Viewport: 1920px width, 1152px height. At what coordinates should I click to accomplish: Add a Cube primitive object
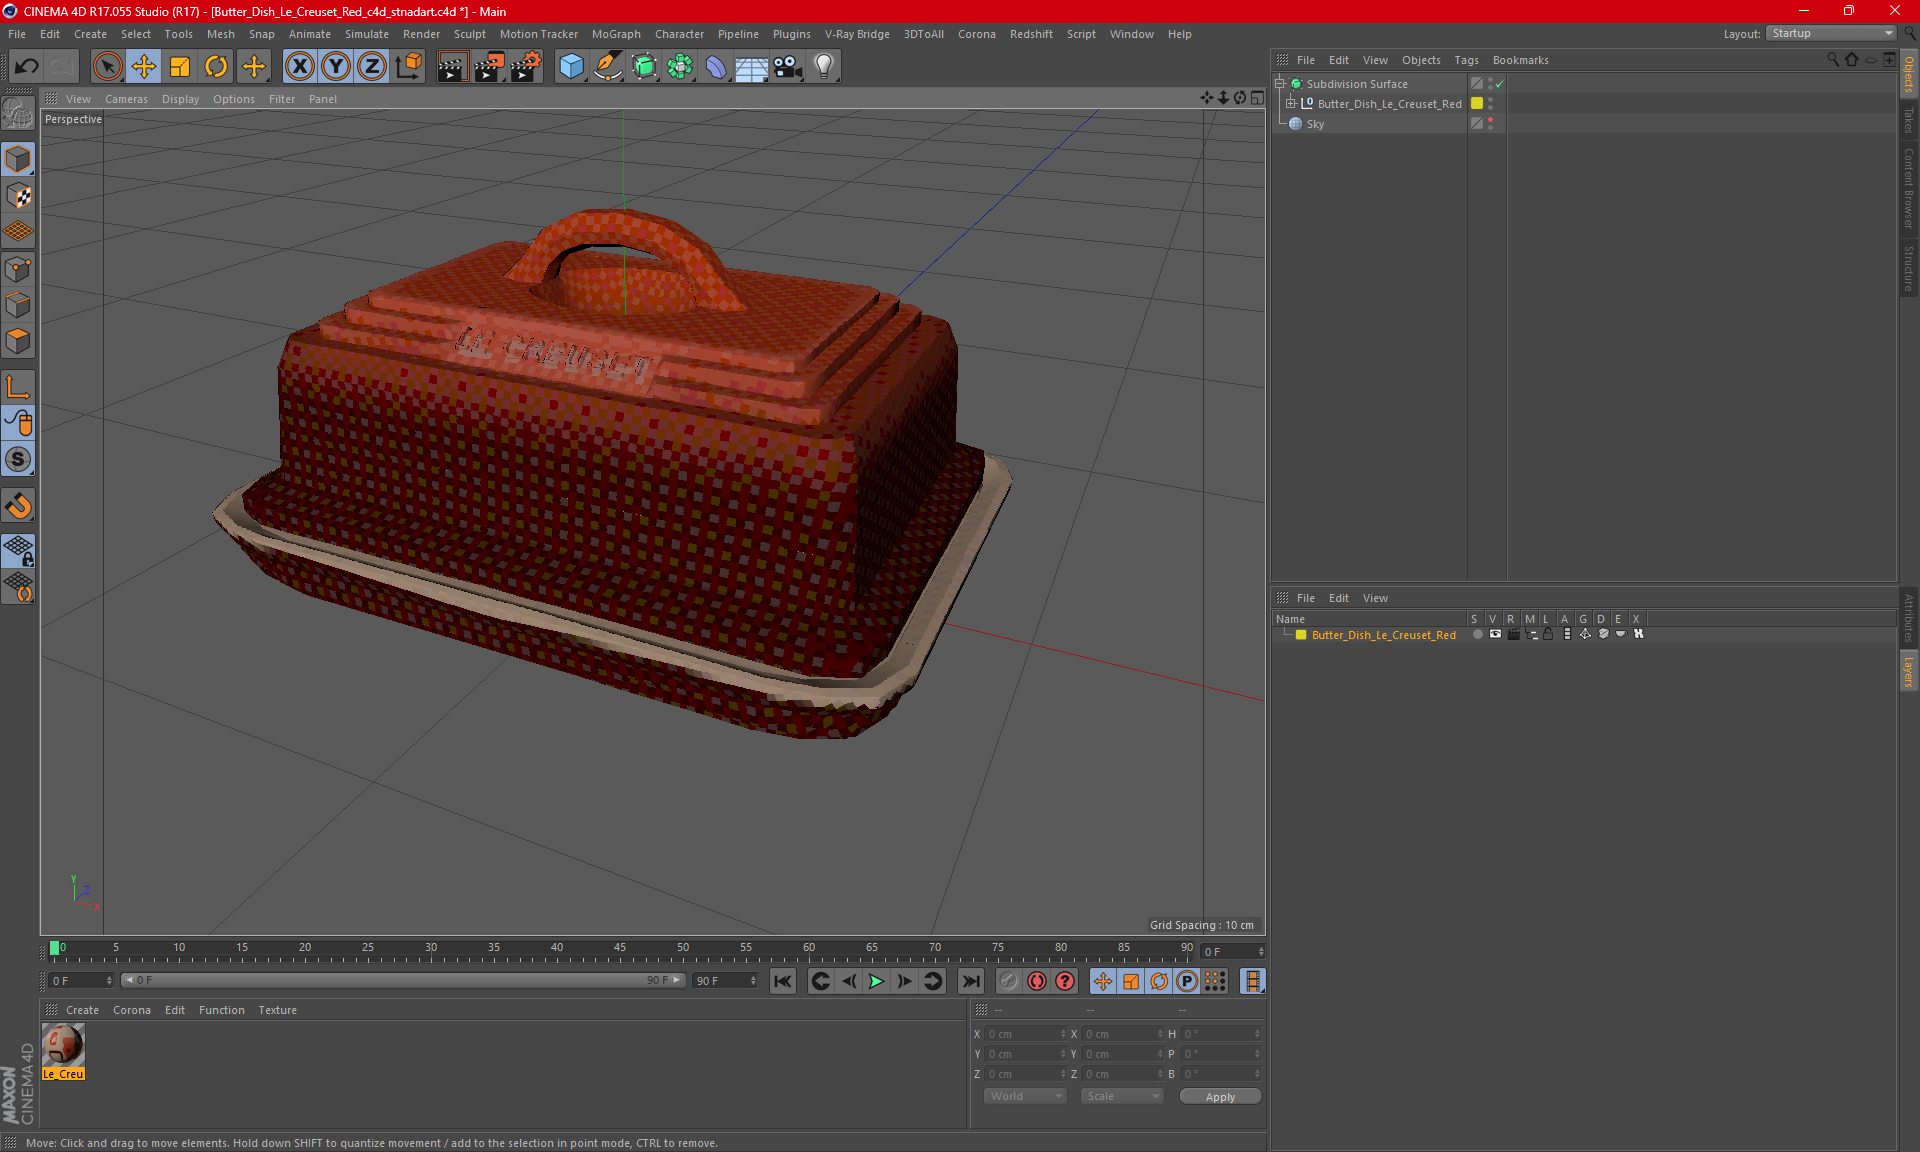(x=571, y=66)
